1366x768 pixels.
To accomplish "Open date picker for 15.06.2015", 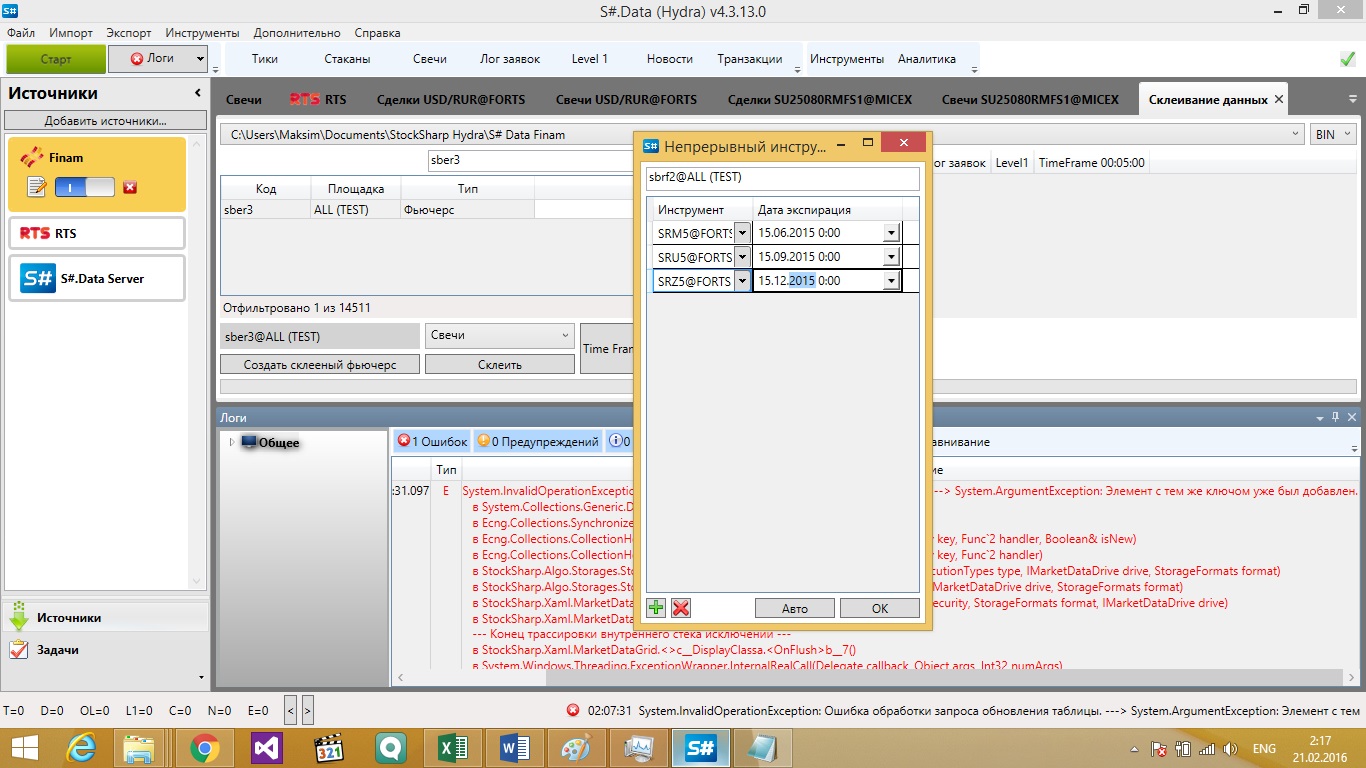I will (x=891, y=233).
